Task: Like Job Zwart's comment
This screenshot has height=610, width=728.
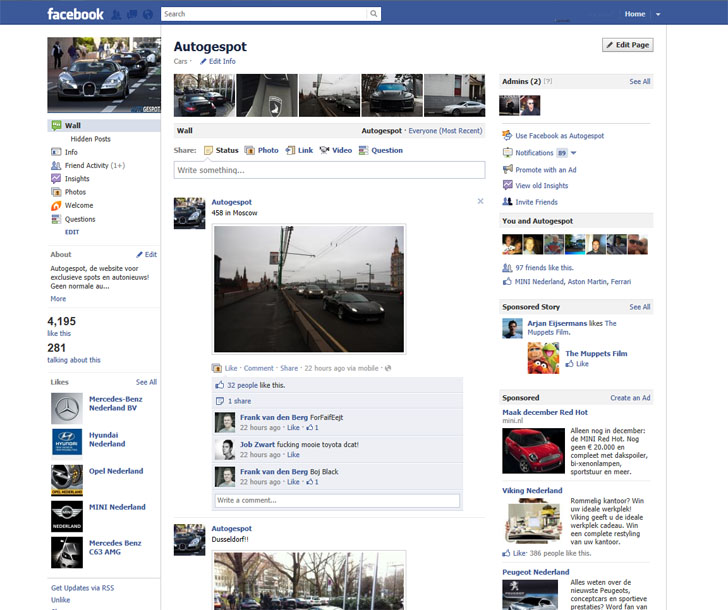Action: pos(293,454)
